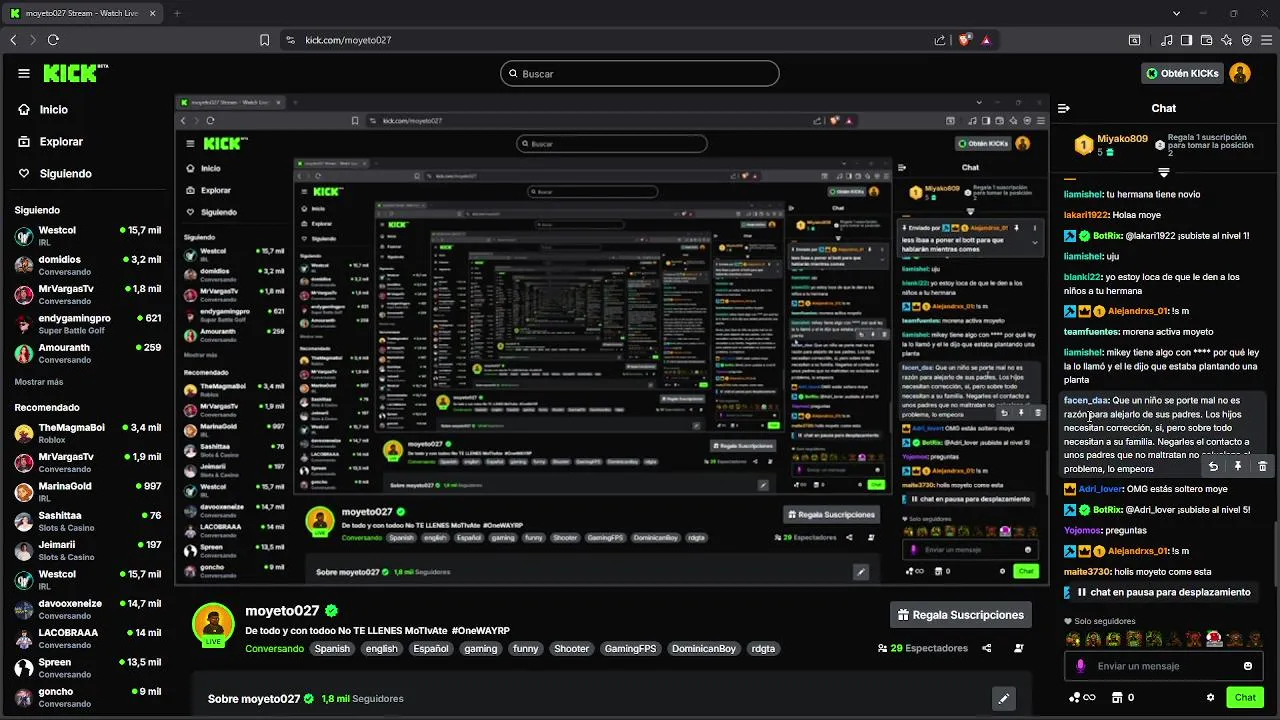Expand the following list with Mostrar más

pyautogui.click(x=39, y=382)
